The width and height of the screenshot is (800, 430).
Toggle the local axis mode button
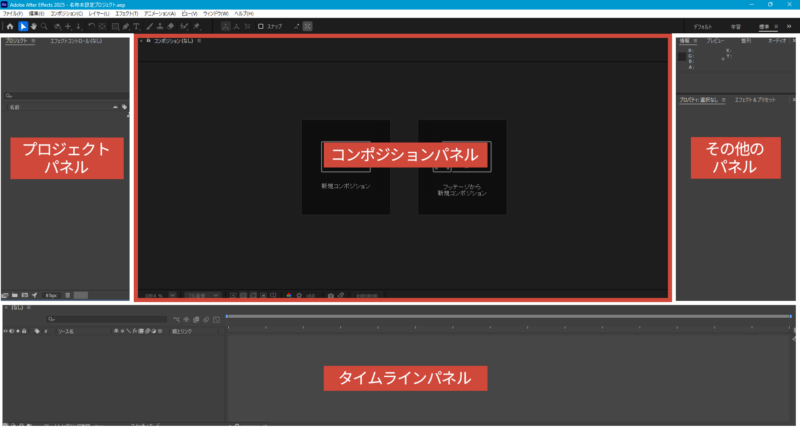coord(226,26)
